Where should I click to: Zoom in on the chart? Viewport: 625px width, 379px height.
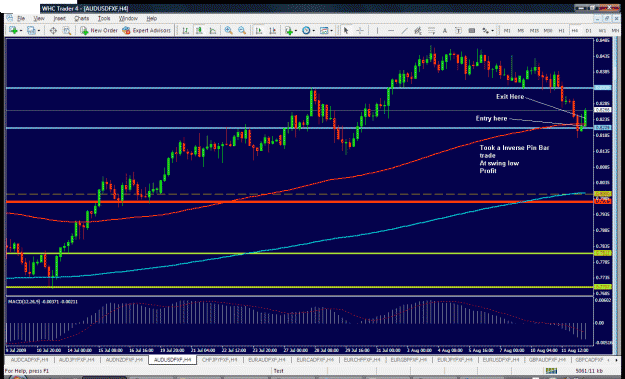click(x=228, y=30)
